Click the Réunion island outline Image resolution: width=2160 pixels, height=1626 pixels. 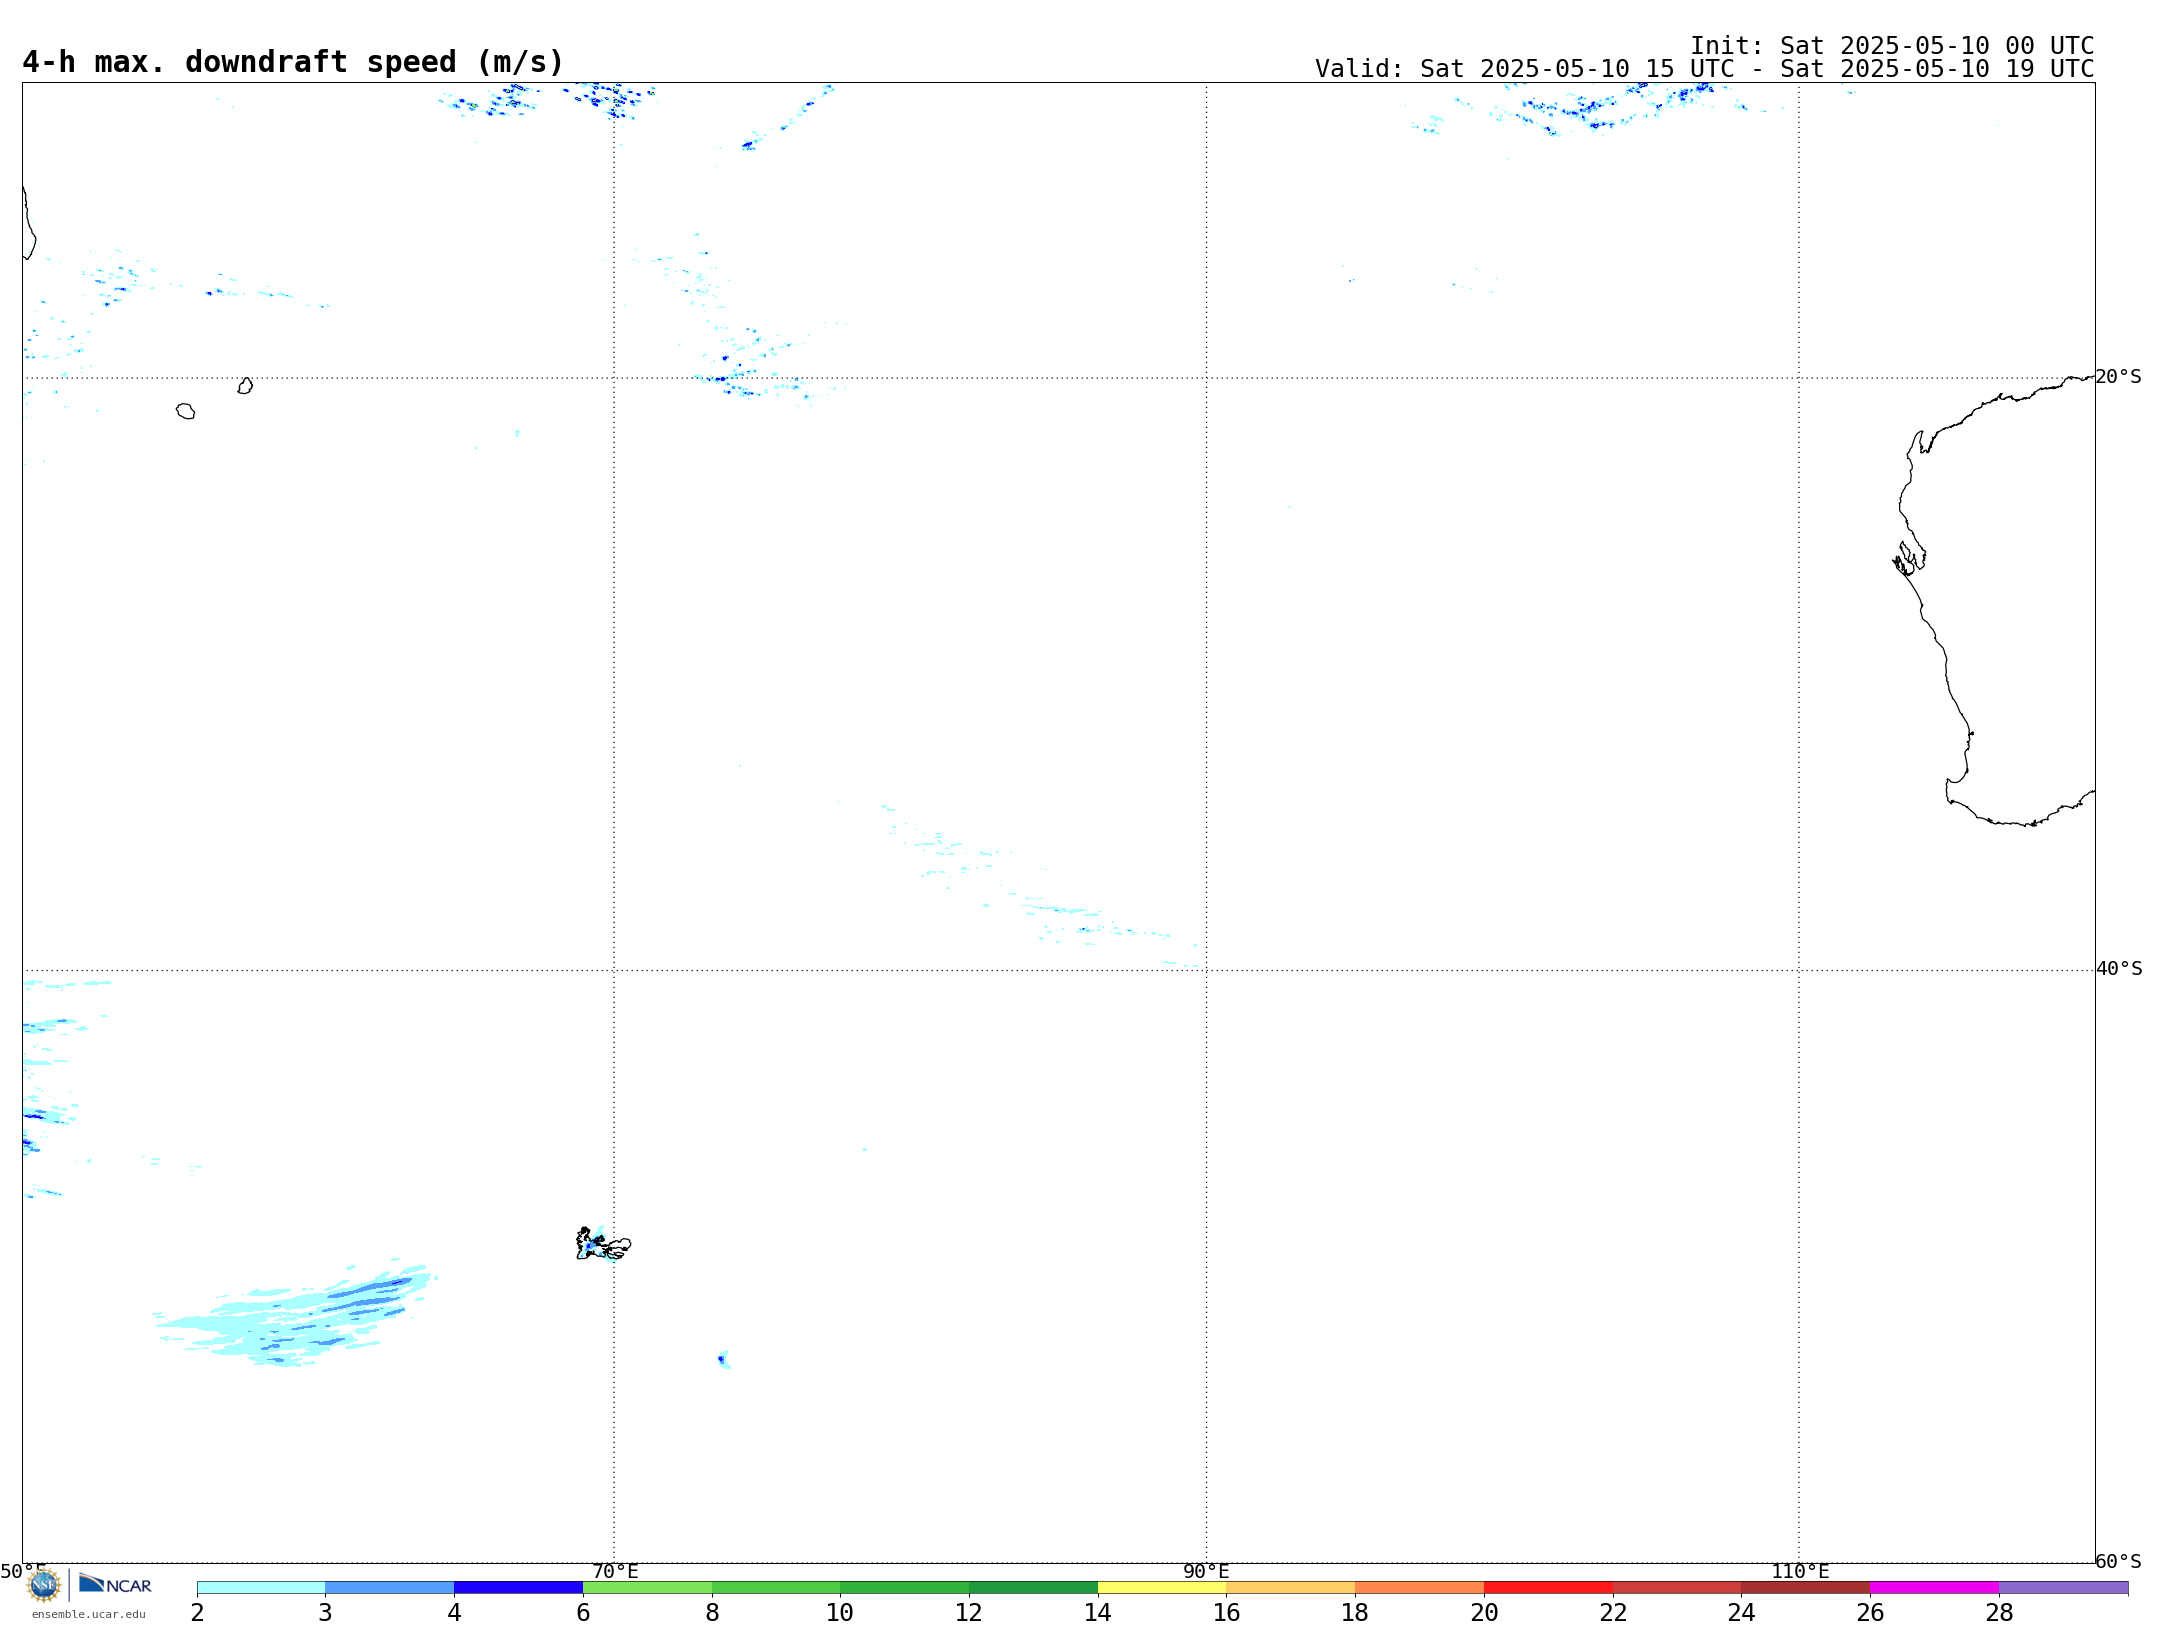[x=185, y=411]
